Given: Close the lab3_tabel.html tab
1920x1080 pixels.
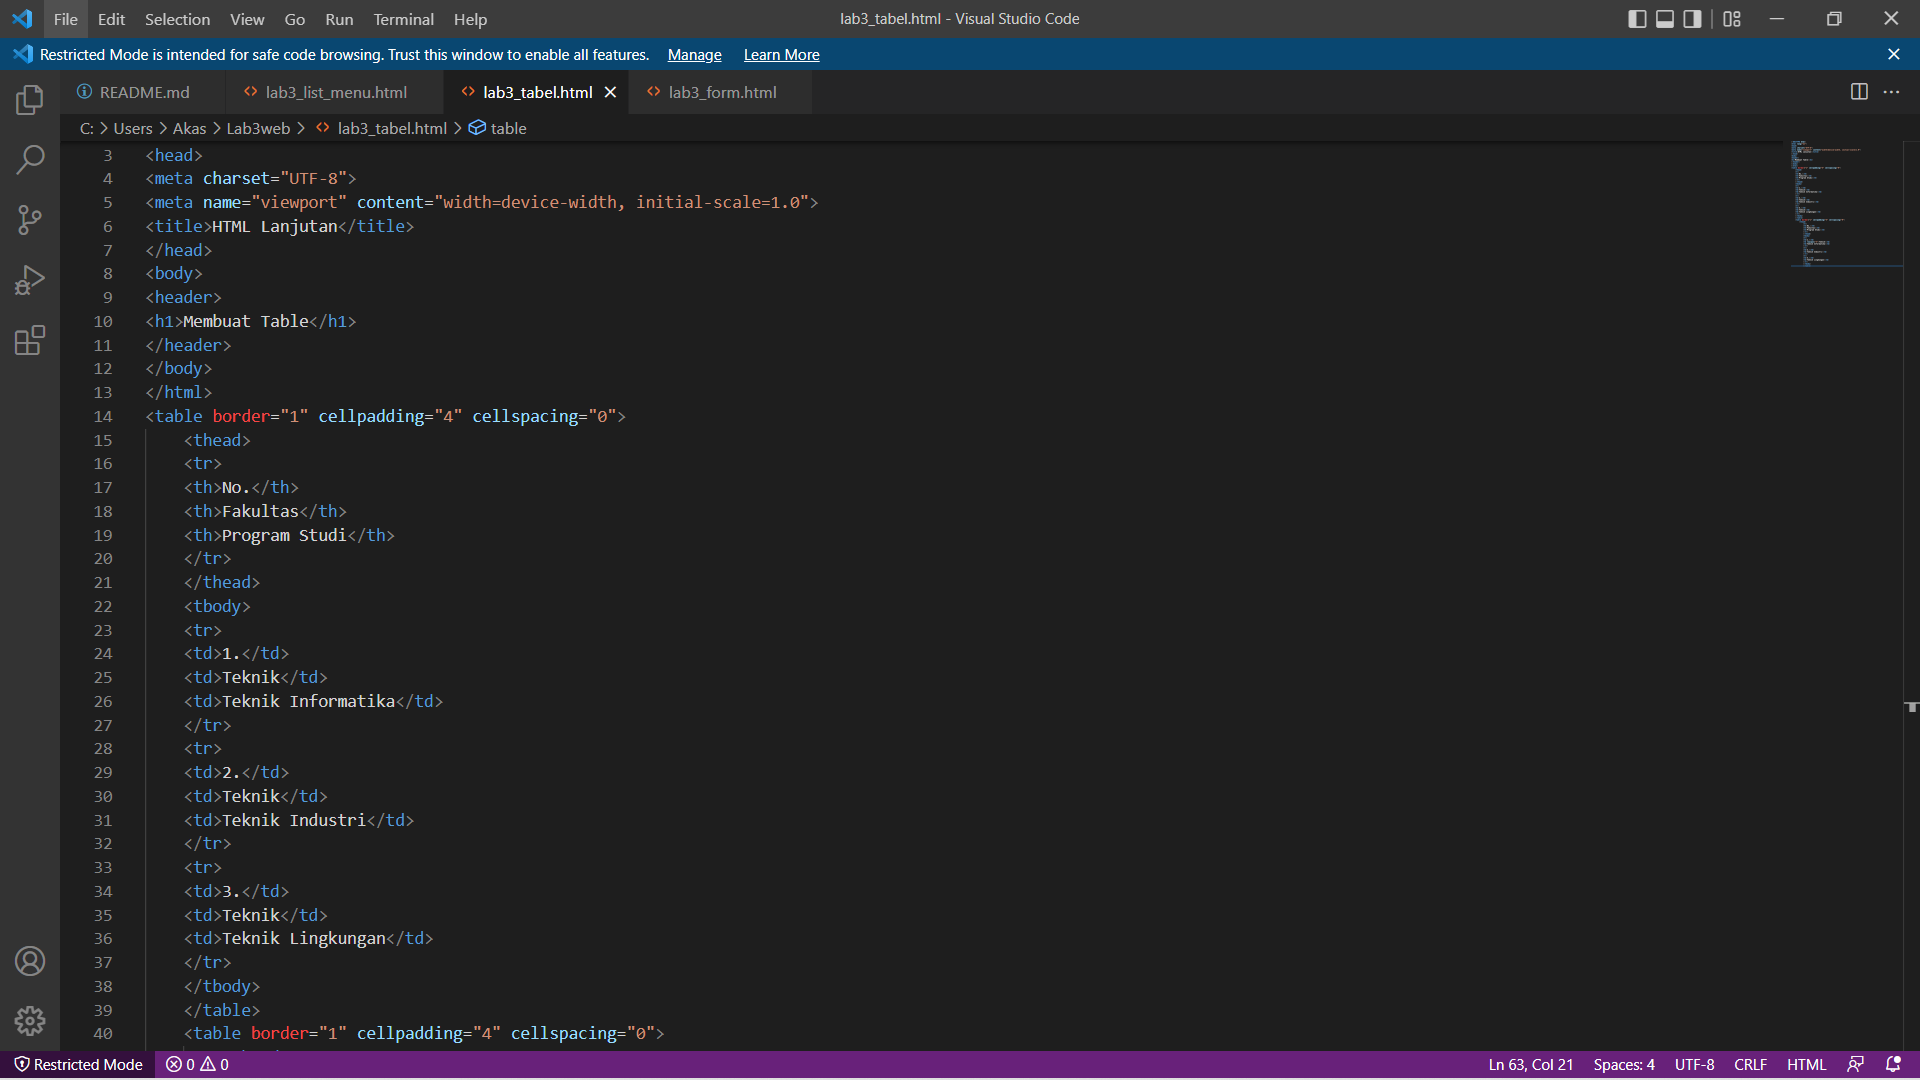Looking at the screenshot, I should point(610,92).
